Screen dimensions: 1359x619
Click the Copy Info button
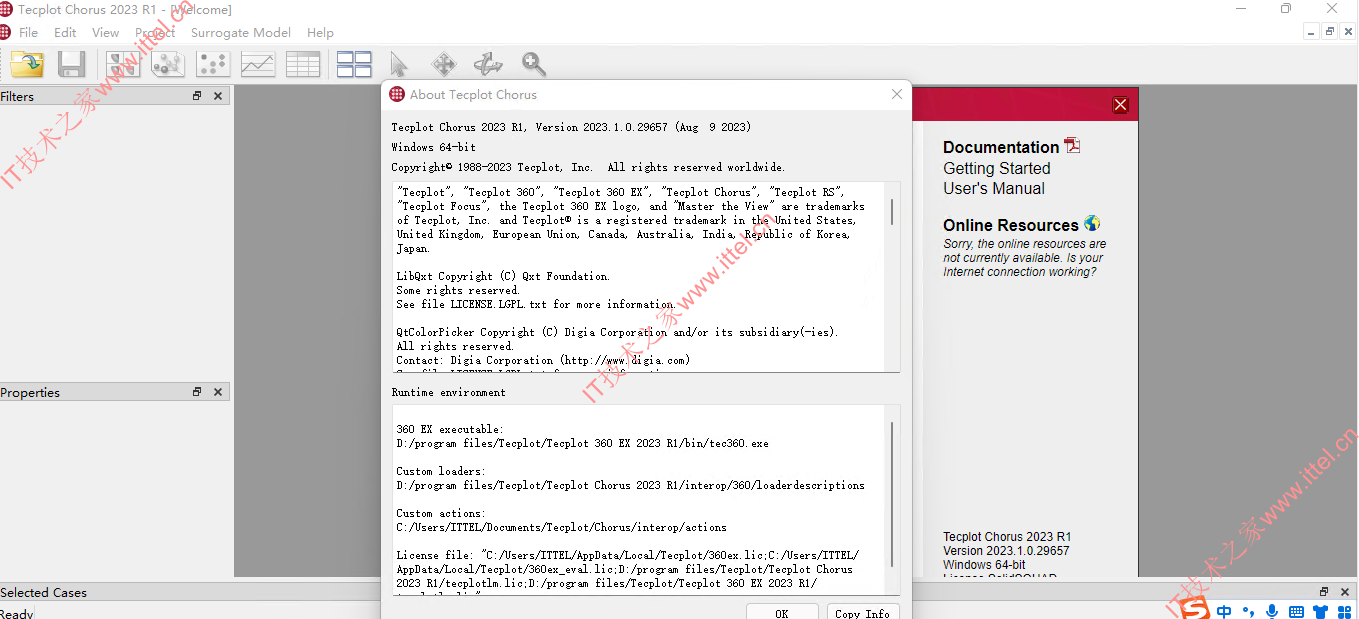pyautogui.click(x=862, y=612)
